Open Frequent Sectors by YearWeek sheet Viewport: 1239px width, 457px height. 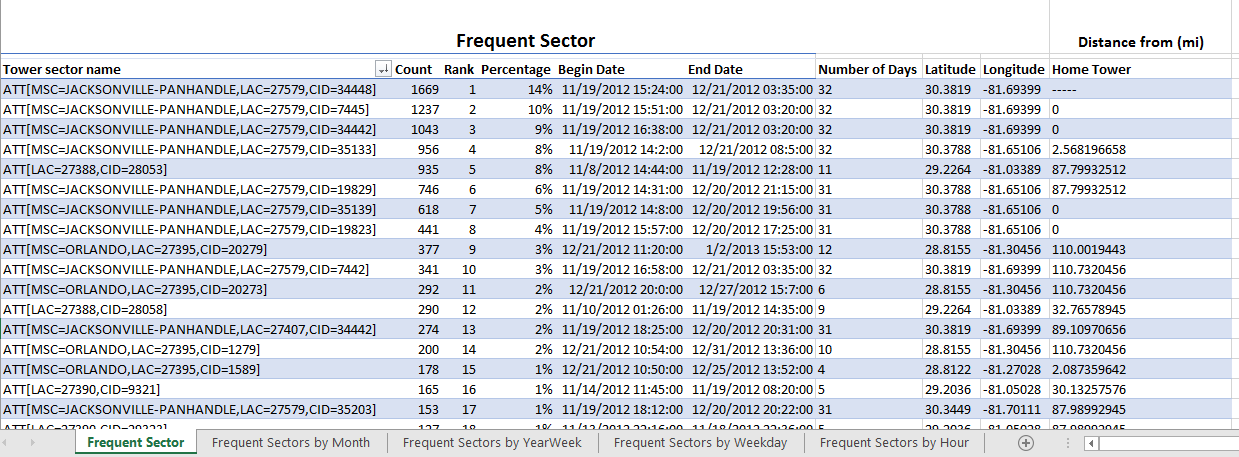(491, 443)
